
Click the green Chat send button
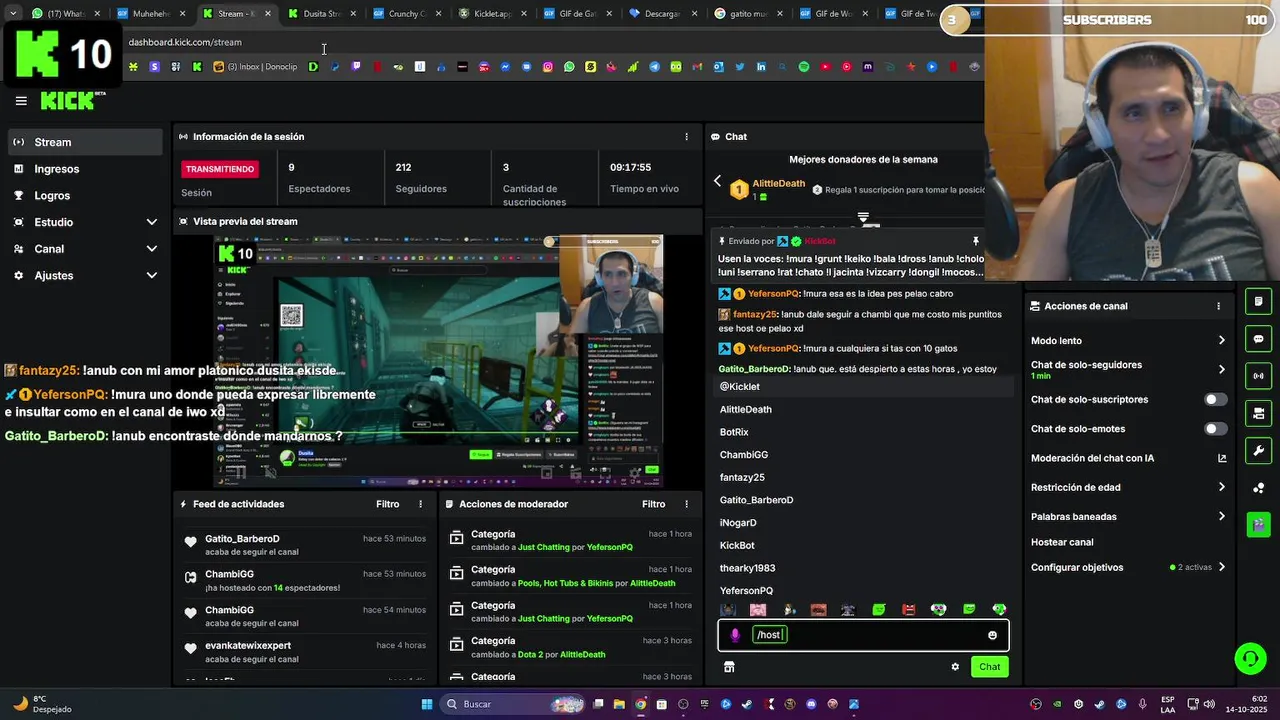989,667
